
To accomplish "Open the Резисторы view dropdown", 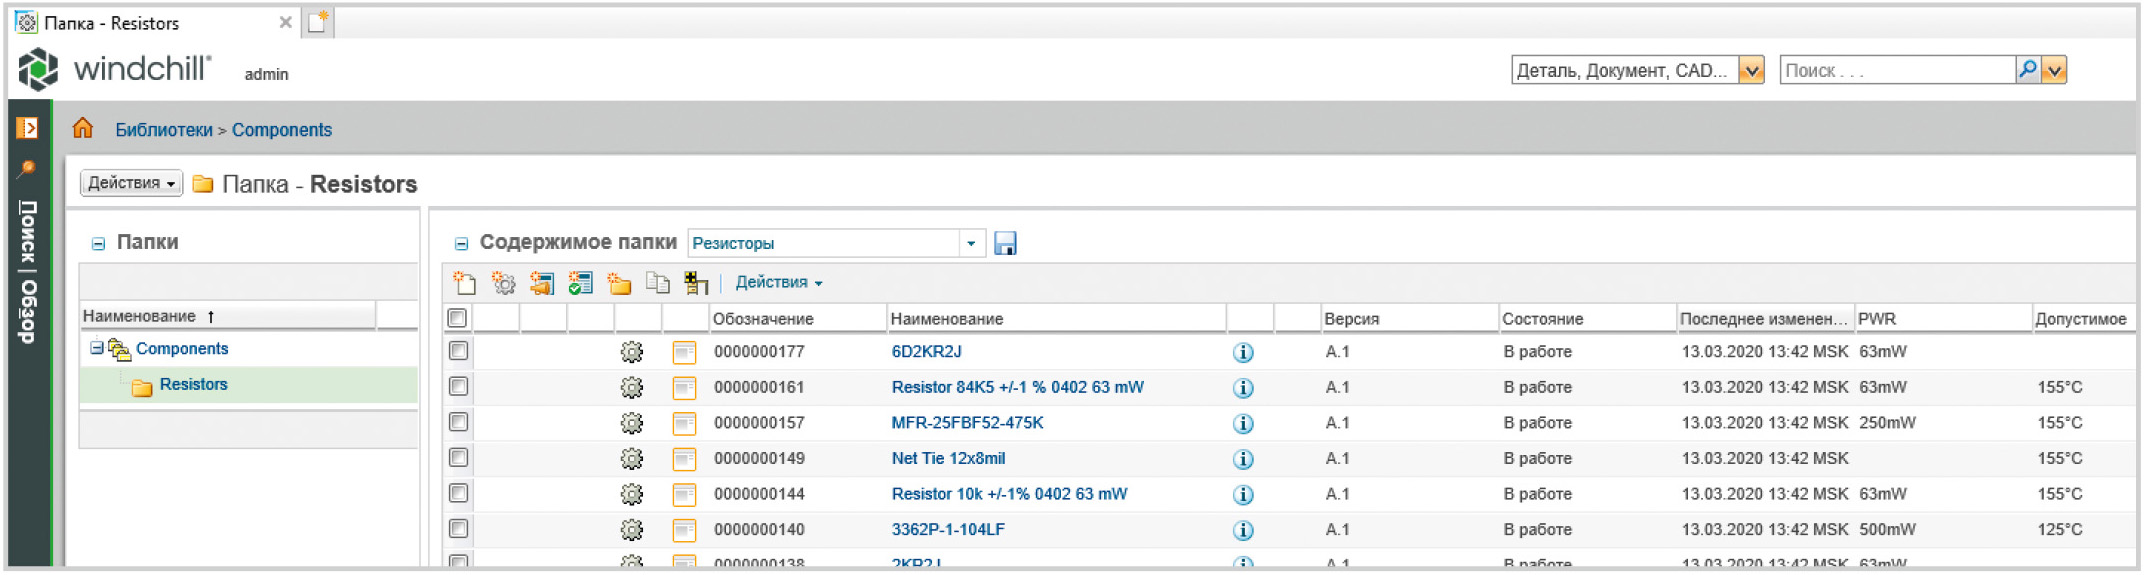I will tap(970, 243).
